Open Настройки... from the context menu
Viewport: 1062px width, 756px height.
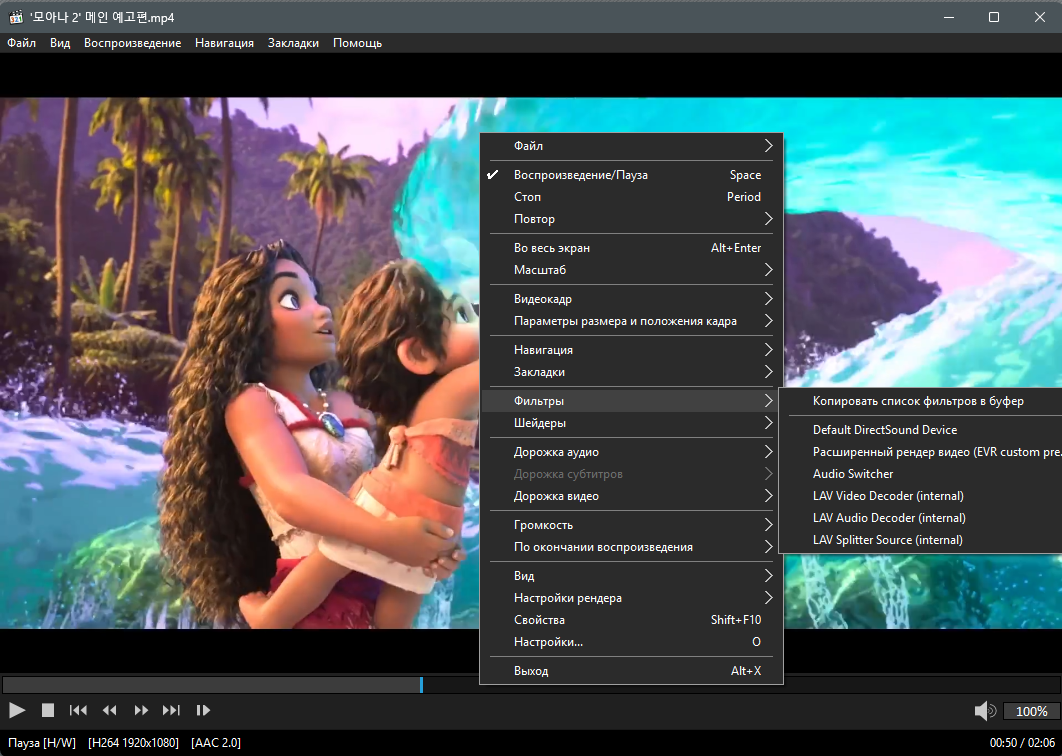pyautogui.click(x=631, y=642)
